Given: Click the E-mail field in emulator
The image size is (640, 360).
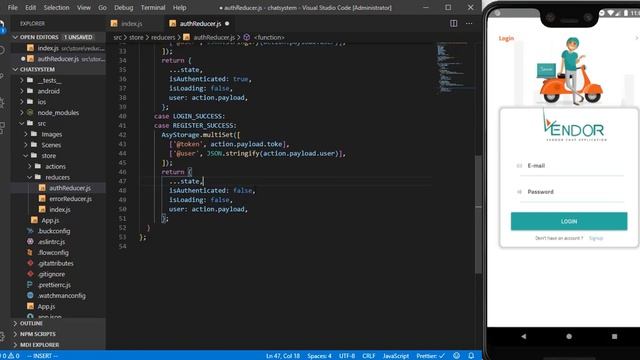Looking at the screenshot, I should 570,166.
